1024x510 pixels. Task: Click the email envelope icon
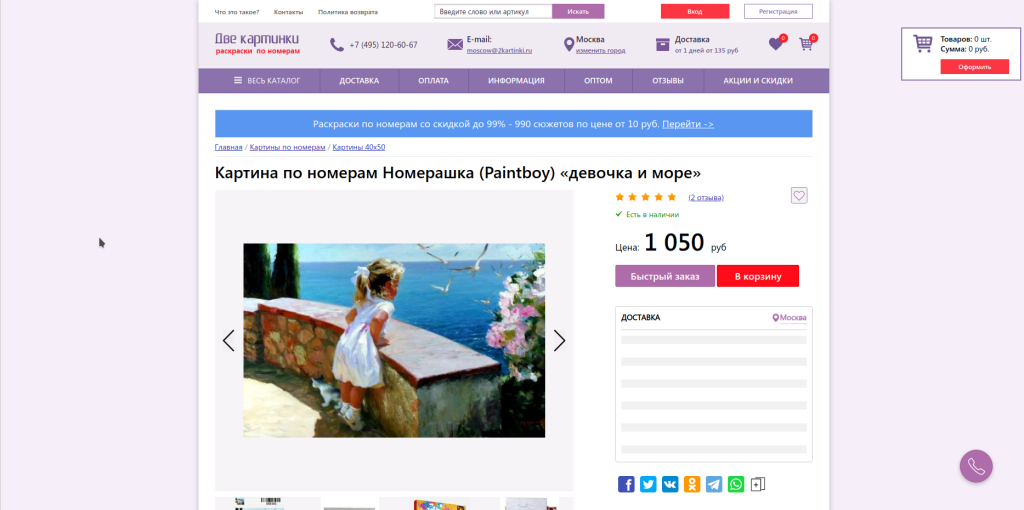coord(455,44)
